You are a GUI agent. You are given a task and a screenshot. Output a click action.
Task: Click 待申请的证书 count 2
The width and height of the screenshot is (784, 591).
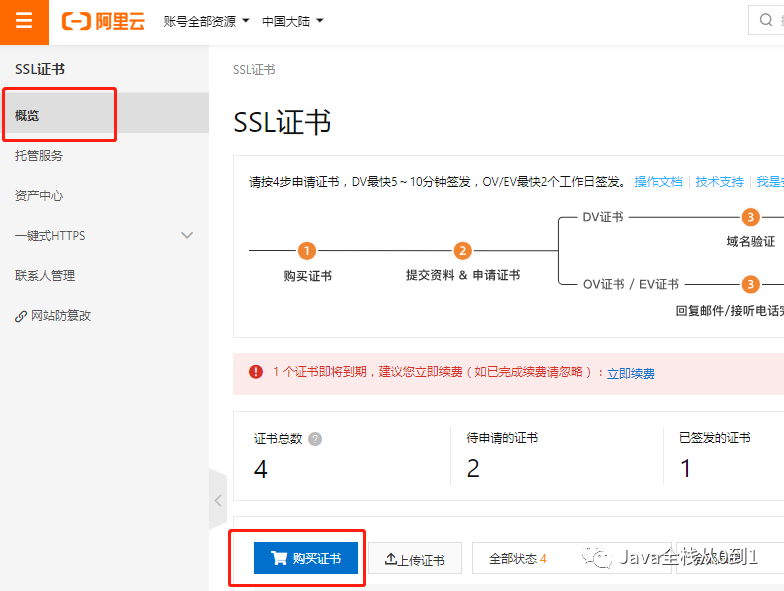coord(473,468)
